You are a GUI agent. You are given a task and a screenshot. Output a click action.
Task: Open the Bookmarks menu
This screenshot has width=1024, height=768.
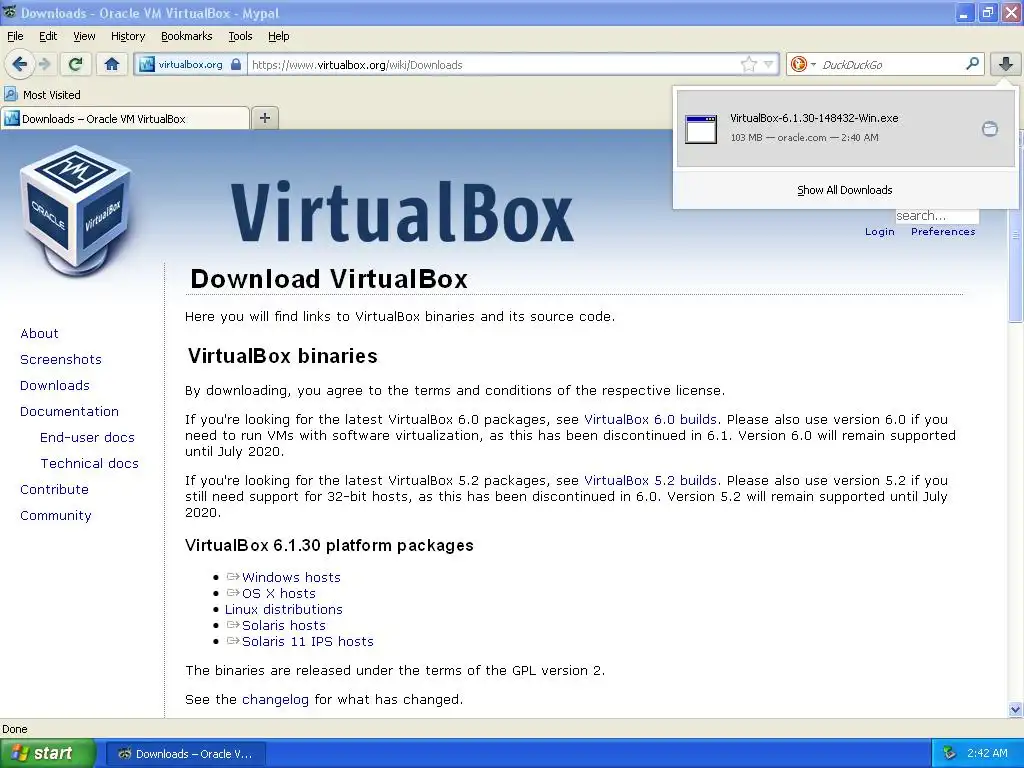pos(186,36)
